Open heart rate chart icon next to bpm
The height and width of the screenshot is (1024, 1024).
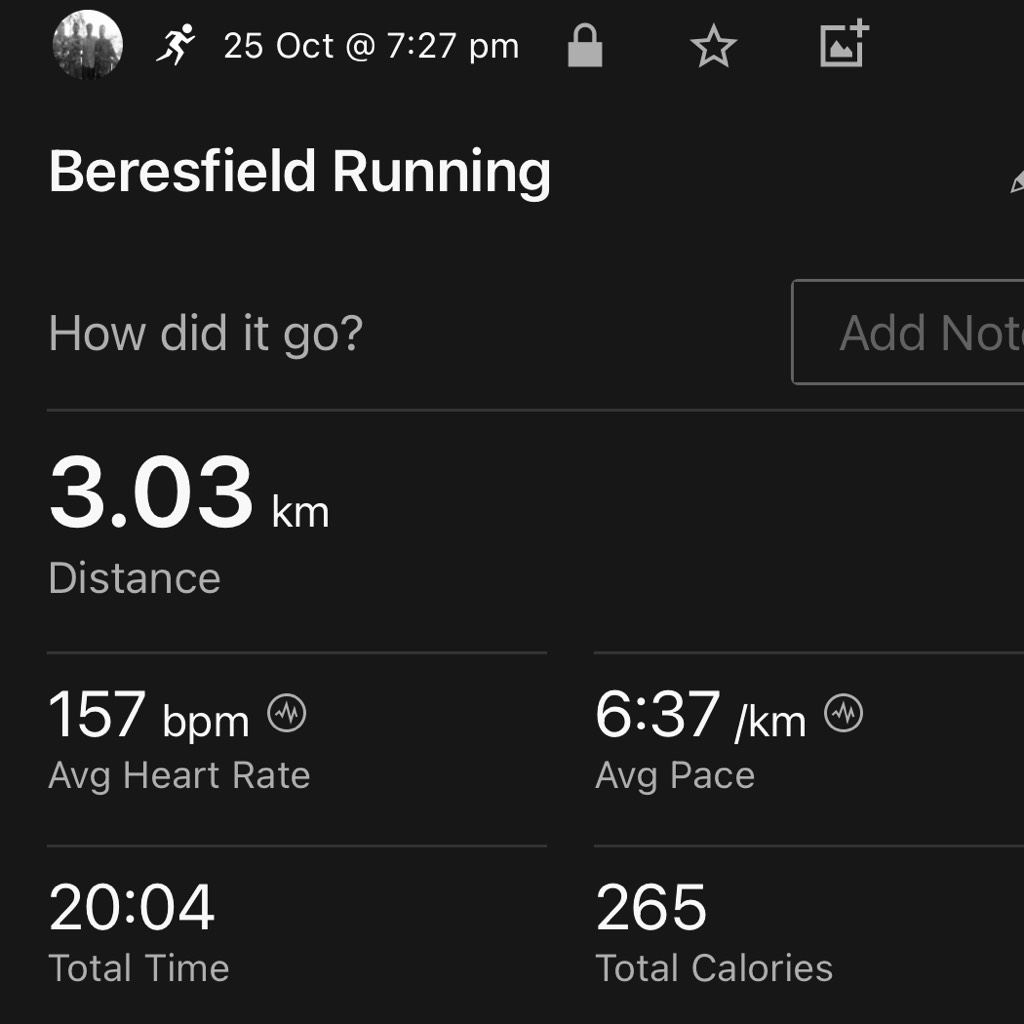[x=287, y=713]
